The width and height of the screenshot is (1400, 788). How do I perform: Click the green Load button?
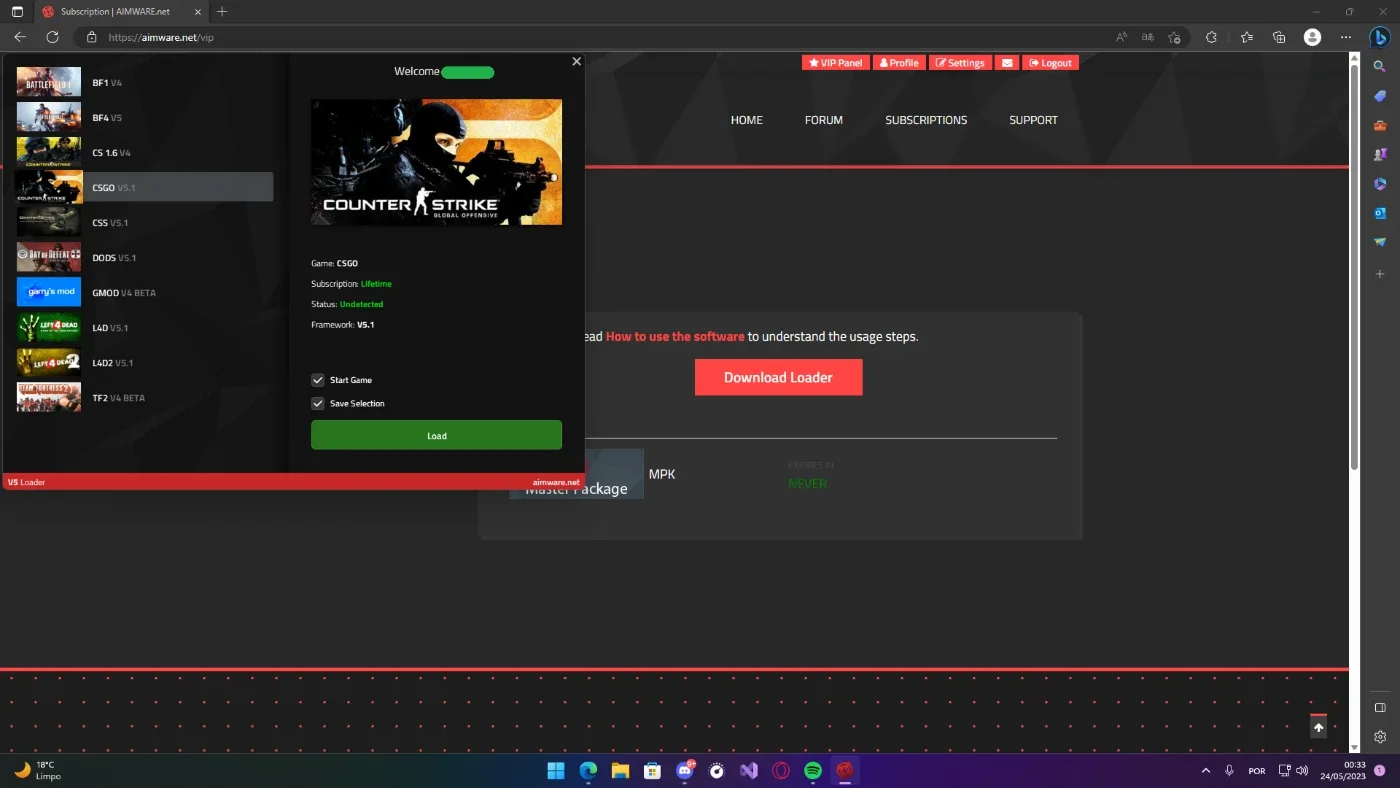click(436, 435)
